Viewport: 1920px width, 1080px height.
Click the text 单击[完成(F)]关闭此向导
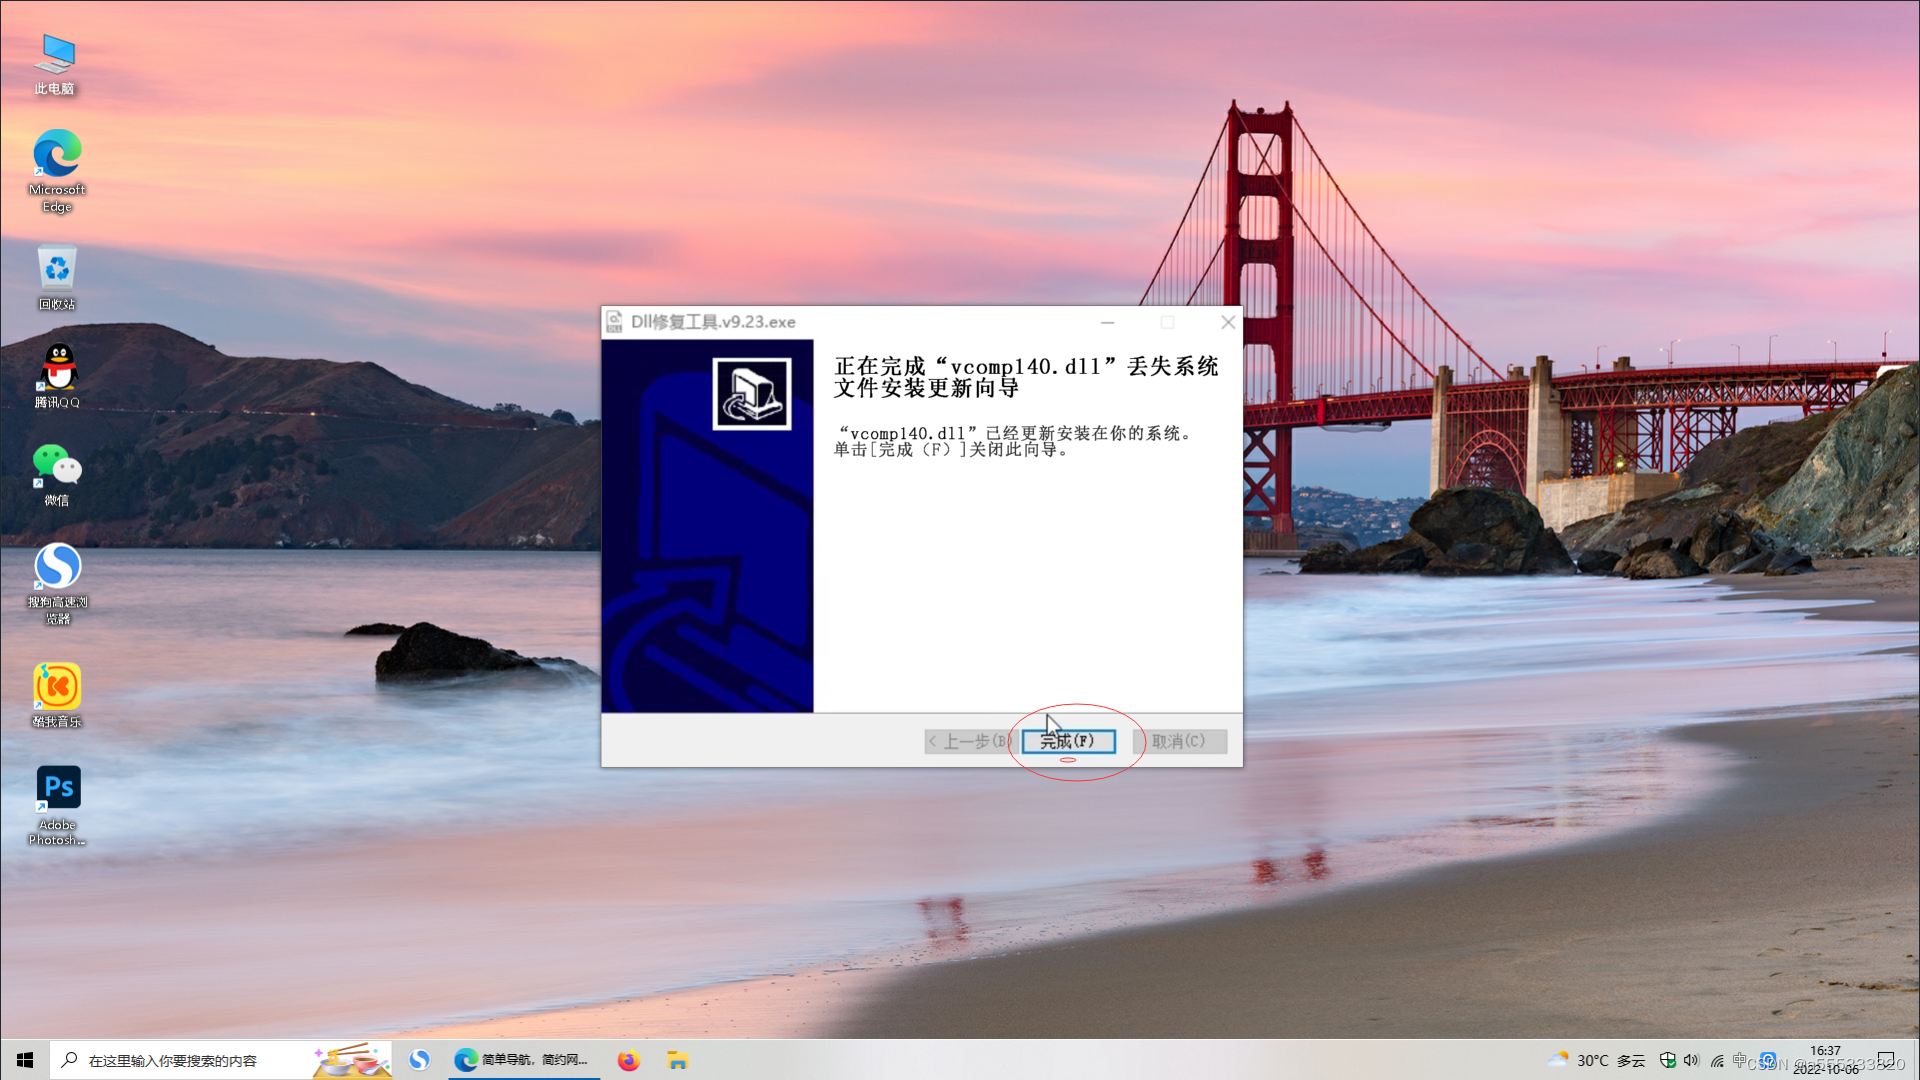[953, 450]
